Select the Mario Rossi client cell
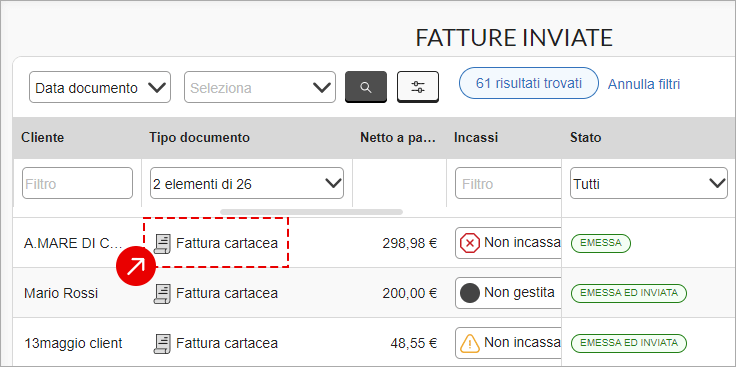The height and width of the screenshot is (367, 736). 61,293
